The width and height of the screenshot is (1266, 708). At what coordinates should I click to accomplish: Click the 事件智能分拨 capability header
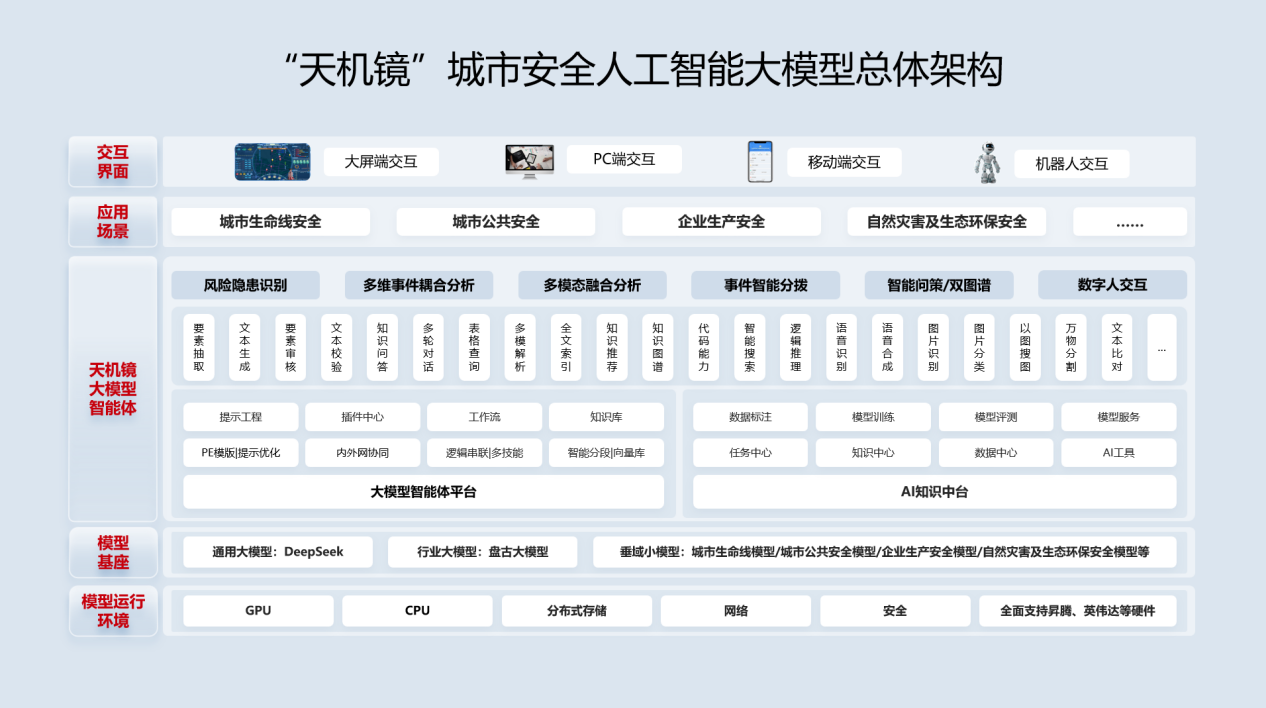[x=765, y=285]
